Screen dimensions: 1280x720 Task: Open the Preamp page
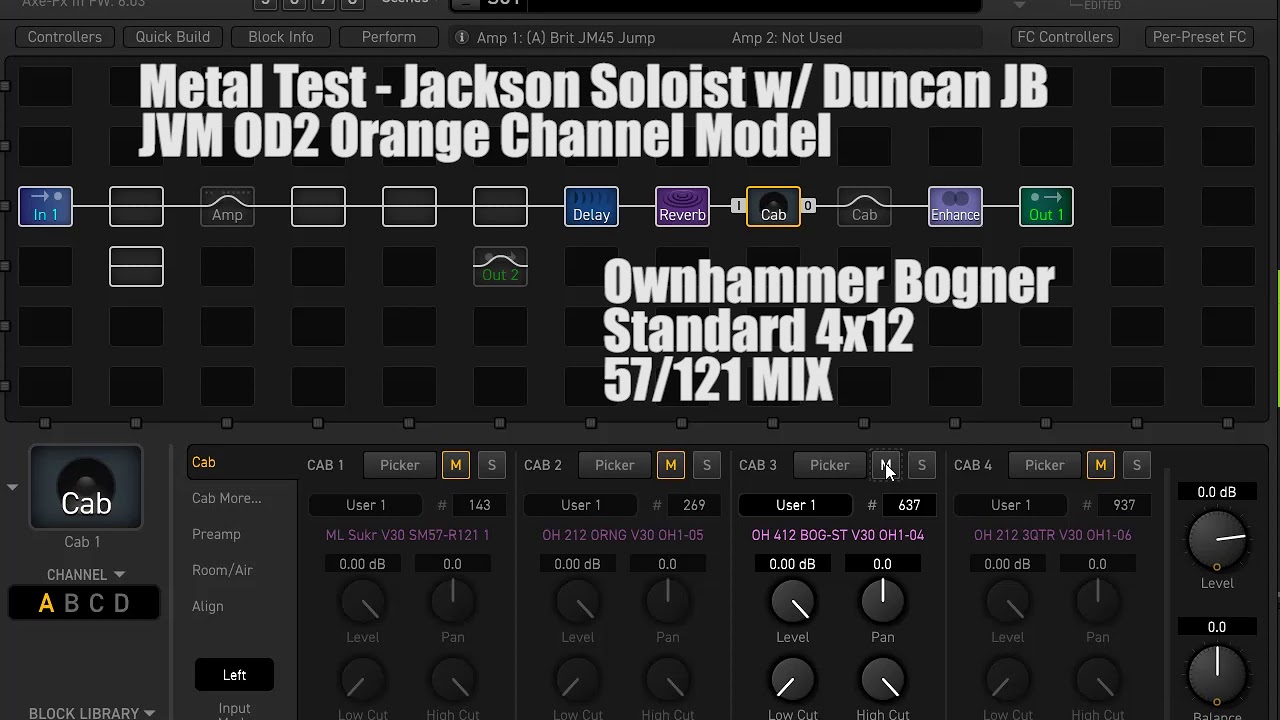coord(216,534)
